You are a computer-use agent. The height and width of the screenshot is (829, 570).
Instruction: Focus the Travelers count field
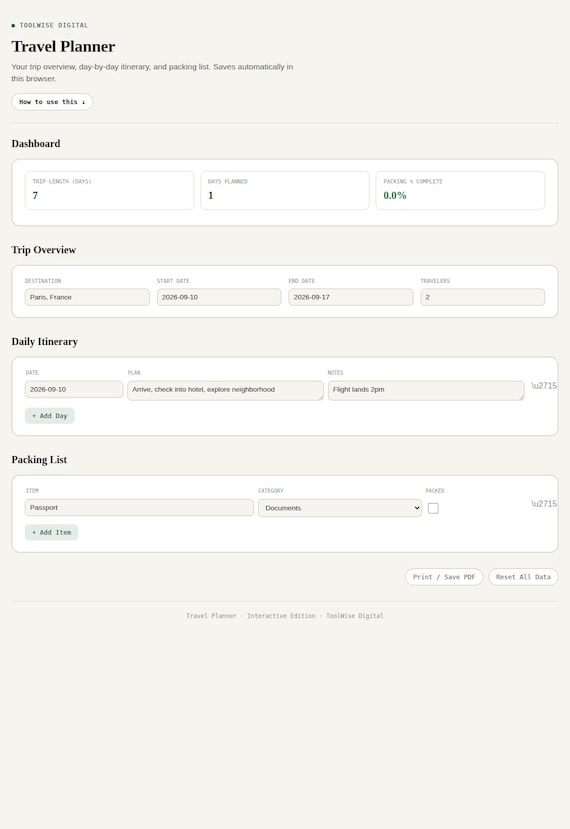[x=482, y=297]
